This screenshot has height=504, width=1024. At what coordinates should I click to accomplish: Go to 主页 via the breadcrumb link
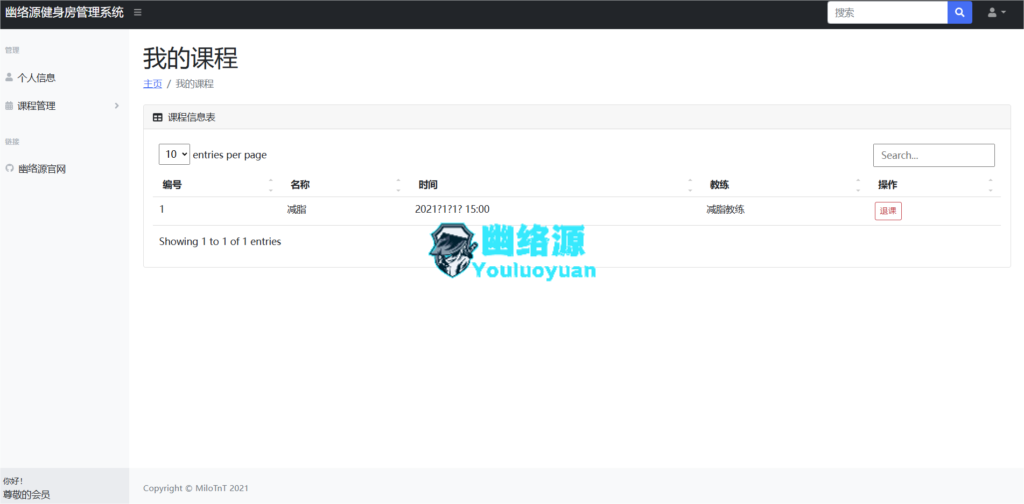[x=152, y=84]
